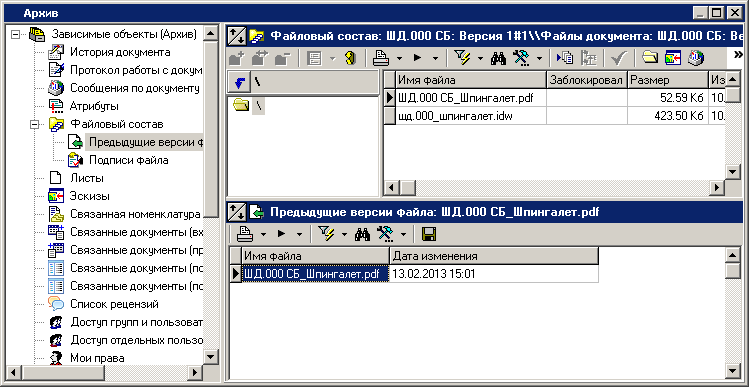Click the tools hammer icon in lower toolbar
The height and width of the screenshot is (387, 749).
coord(384,234)
